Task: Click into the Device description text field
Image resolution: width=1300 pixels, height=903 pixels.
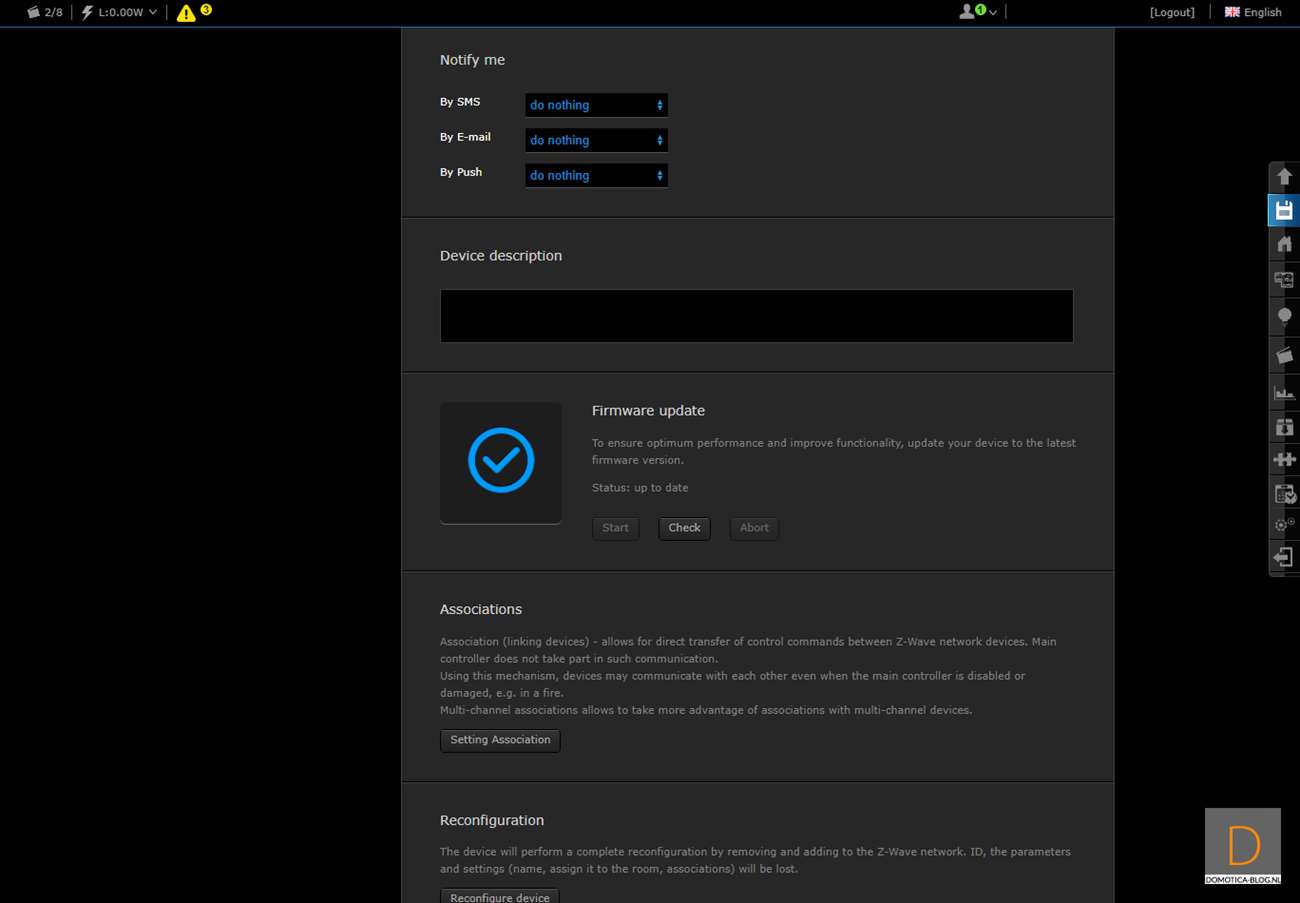Action: point(756,316)
